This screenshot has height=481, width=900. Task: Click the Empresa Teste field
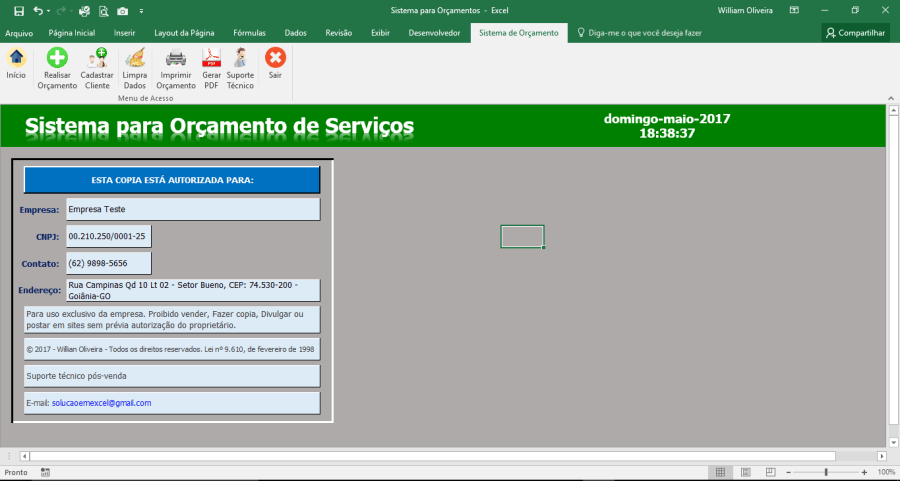[x=193, y=210]
